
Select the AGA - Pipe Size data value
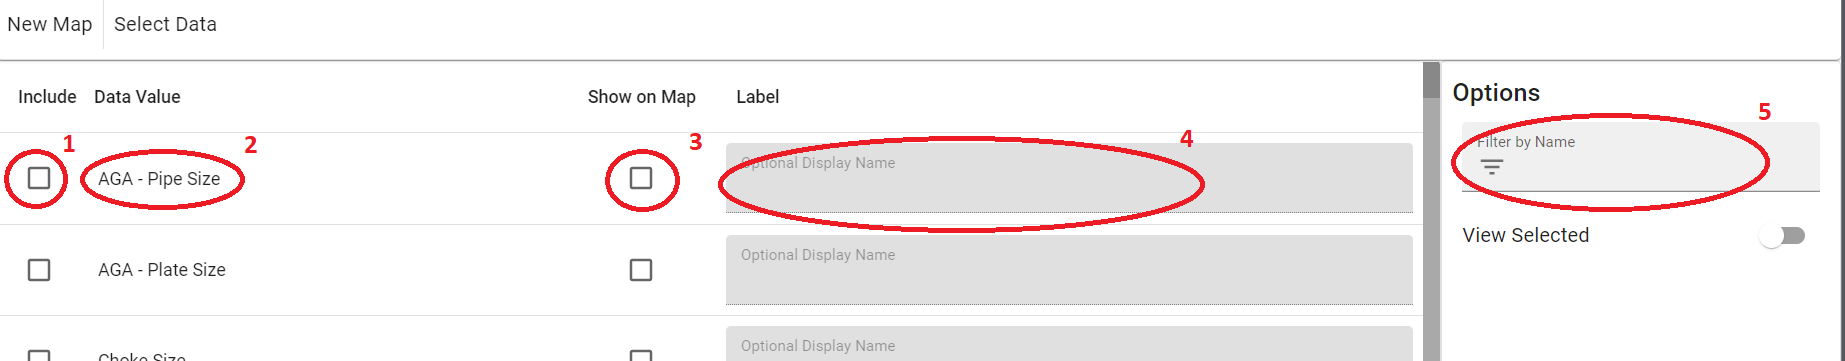coord(159,179)
